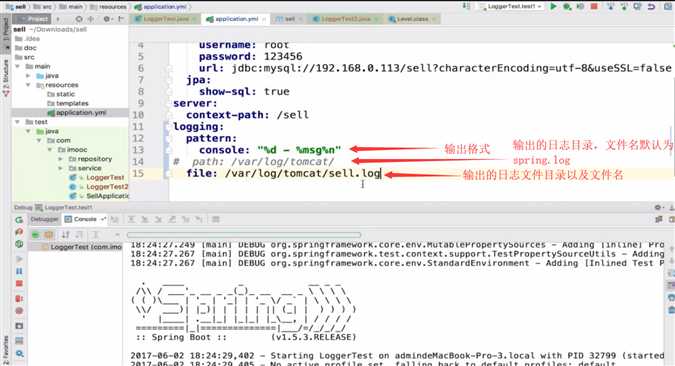Click the collapse-all icon in Project panel header
Viewport: 675px width, 366px height.
click(91, 19)
